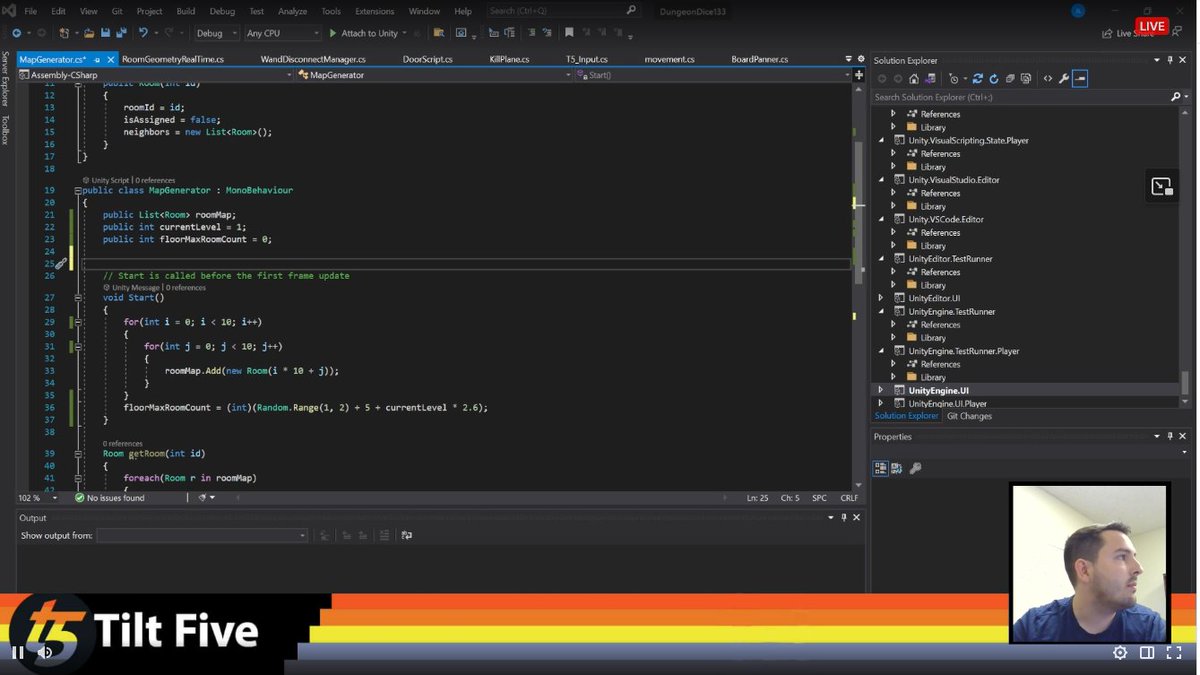Click No issues found status indicator
This screenshot has height=675, width=1200.
109,497
